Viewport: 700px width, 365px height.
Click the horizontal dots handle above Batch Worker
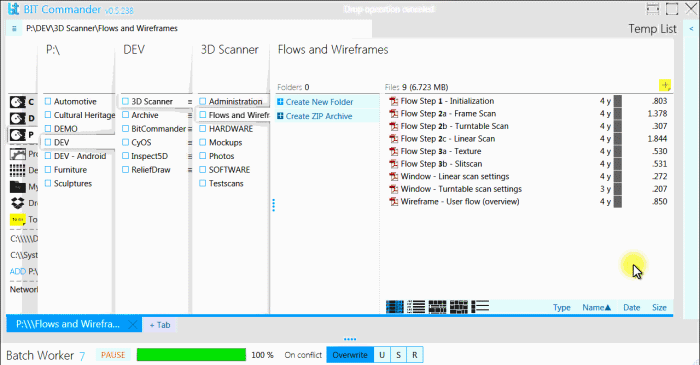(x=350, y=339)
